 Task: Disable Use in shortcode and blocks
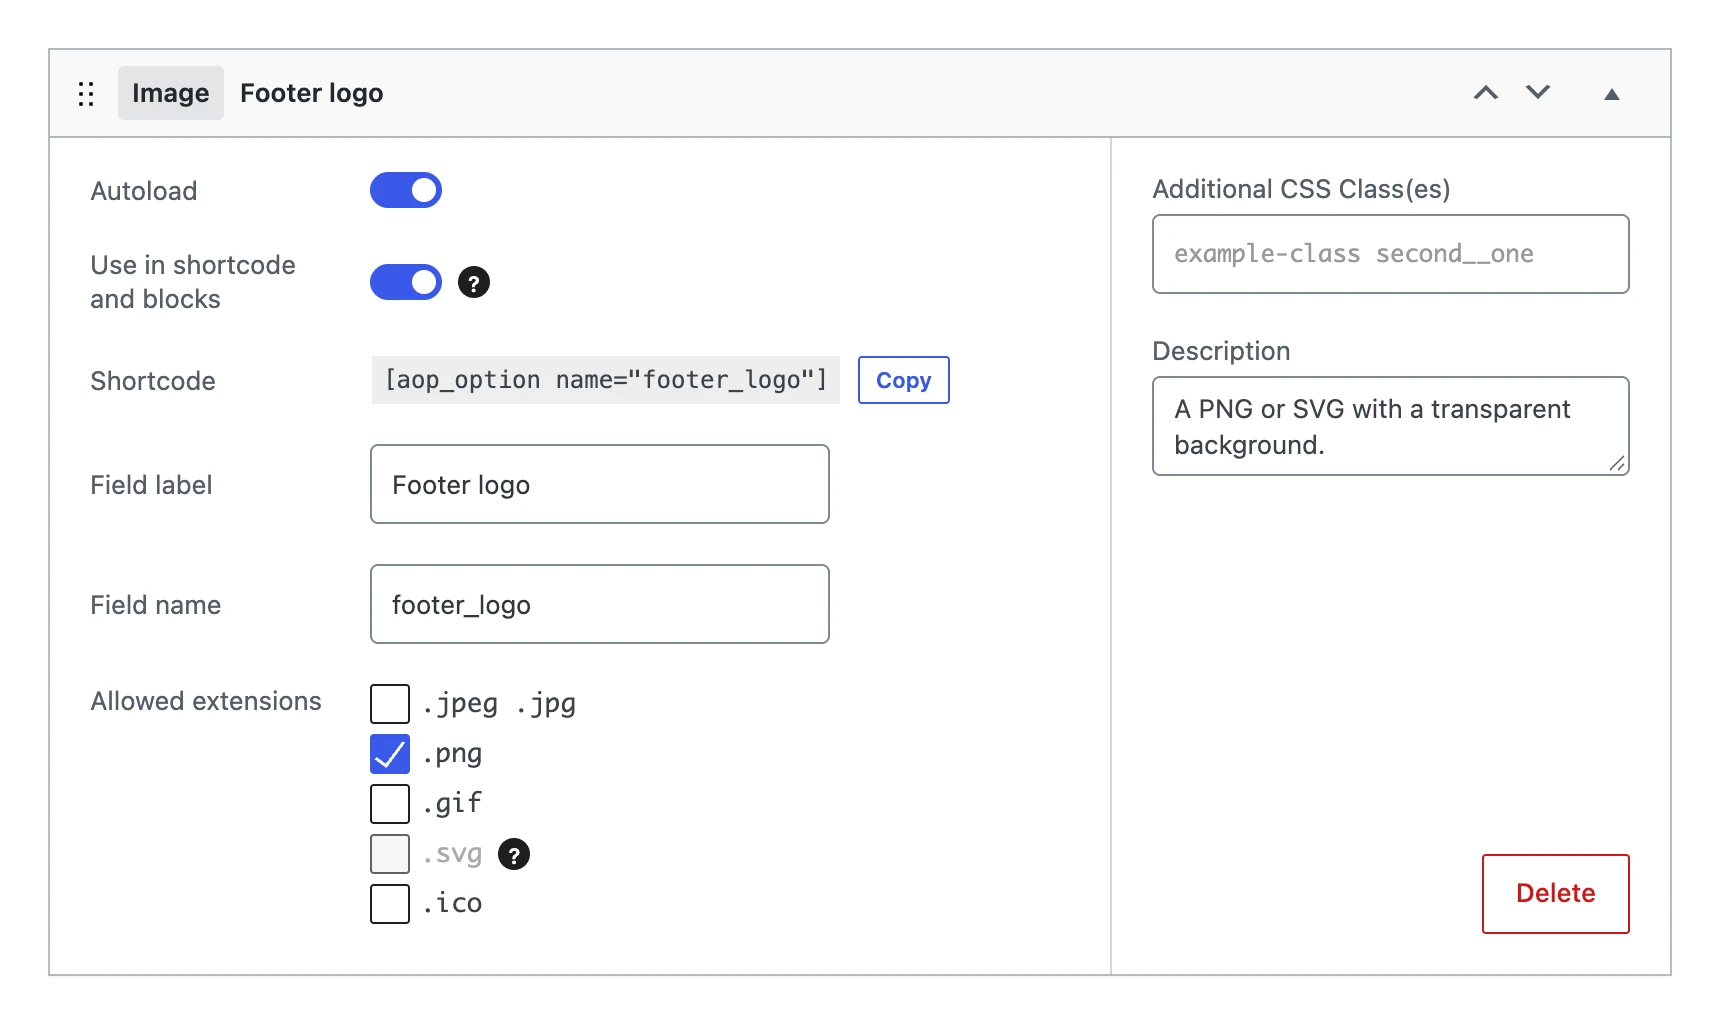point(406,282)
